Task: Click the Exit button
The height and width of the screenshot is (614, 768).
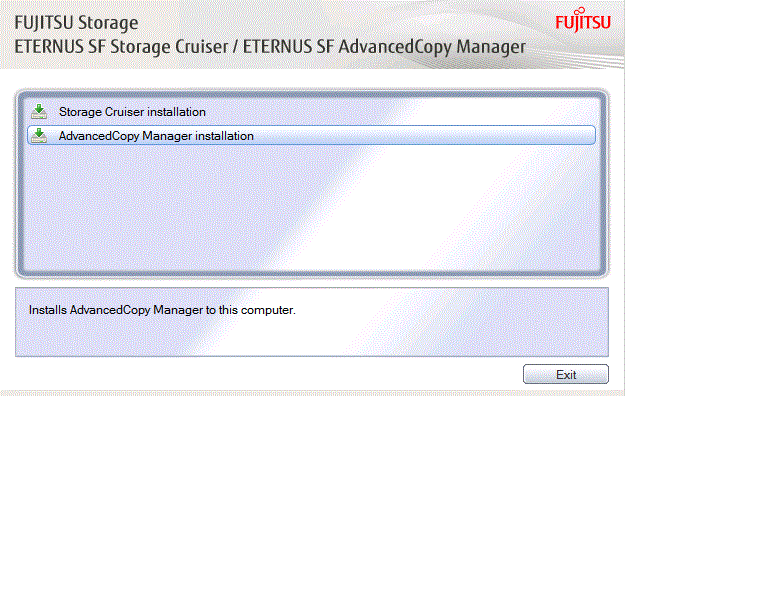Action: pyautogui.click(x=566, y=375)
